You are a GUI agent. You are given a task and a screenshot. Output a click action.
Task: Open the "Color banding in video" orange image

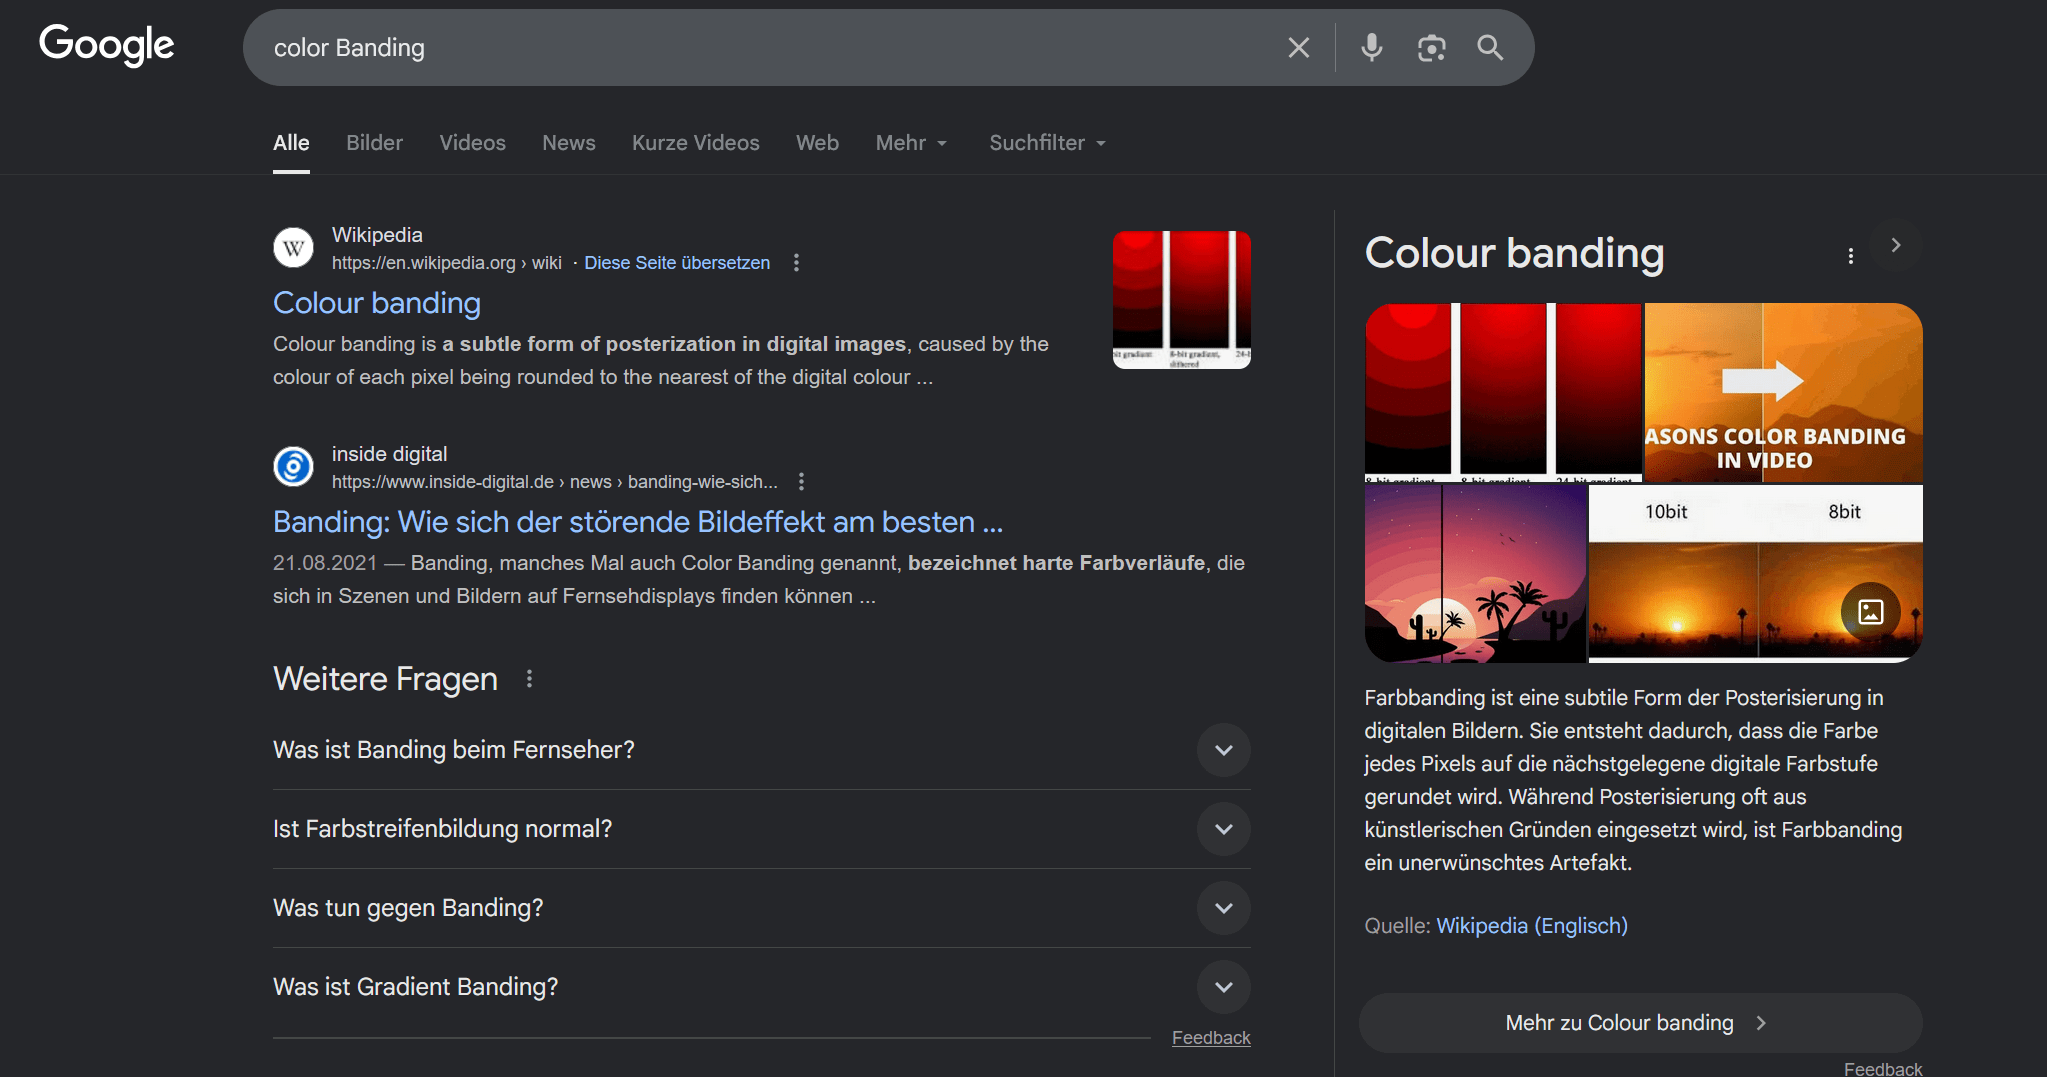(1783, 392)
